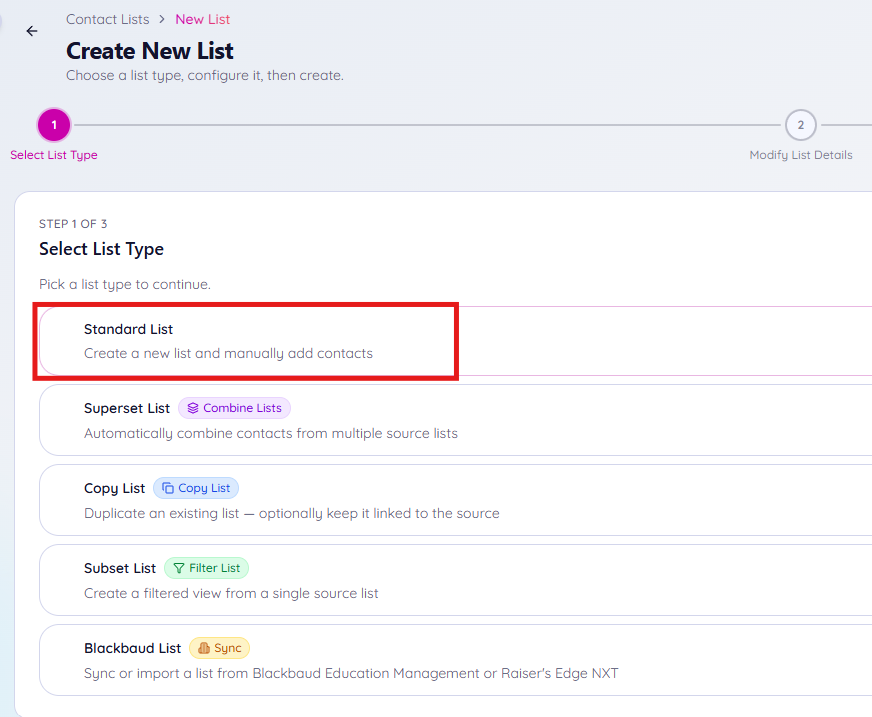The image size is (872, 717).
Task: Click the blue Copy List badge label
Action: 204,488
